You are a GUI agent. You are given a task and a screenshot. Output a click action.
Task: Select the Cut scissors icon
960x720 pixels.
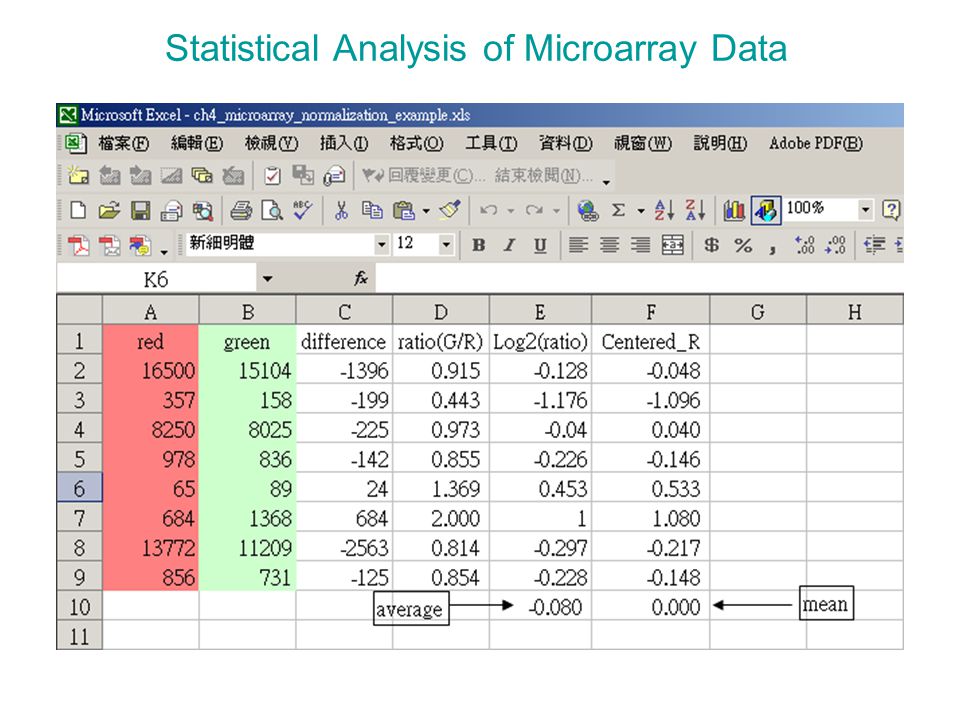[x=342, y=211]
